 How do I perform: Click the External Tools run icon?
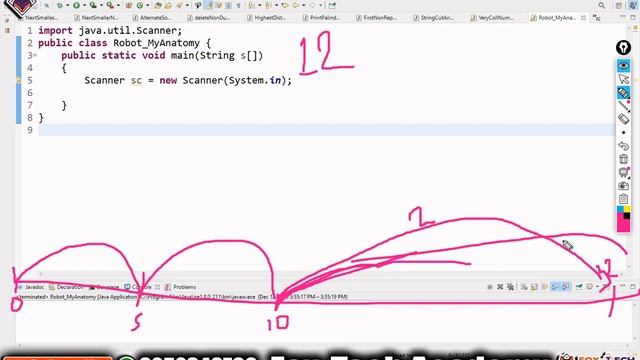point(110,5)
